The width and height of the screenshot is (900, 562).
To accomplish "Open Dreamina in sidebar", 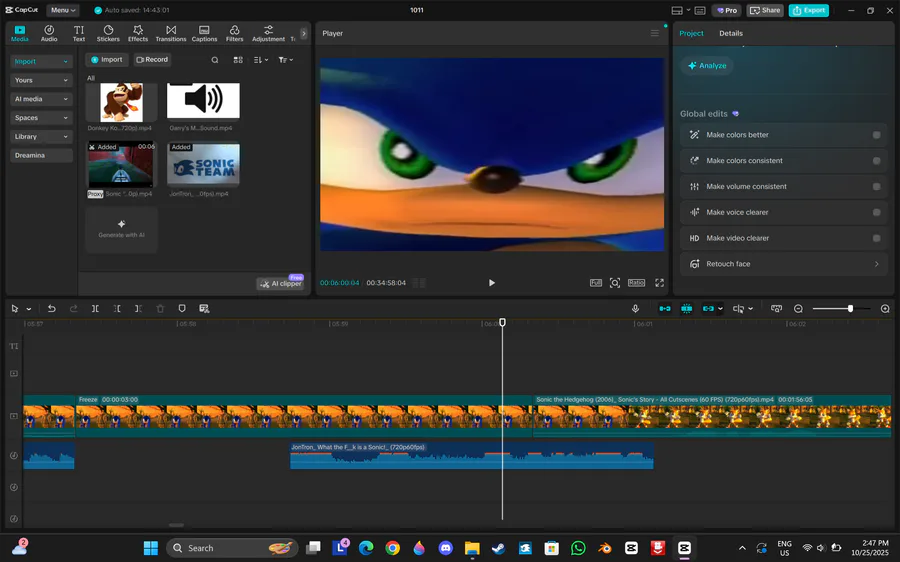I will coord(41,155).
